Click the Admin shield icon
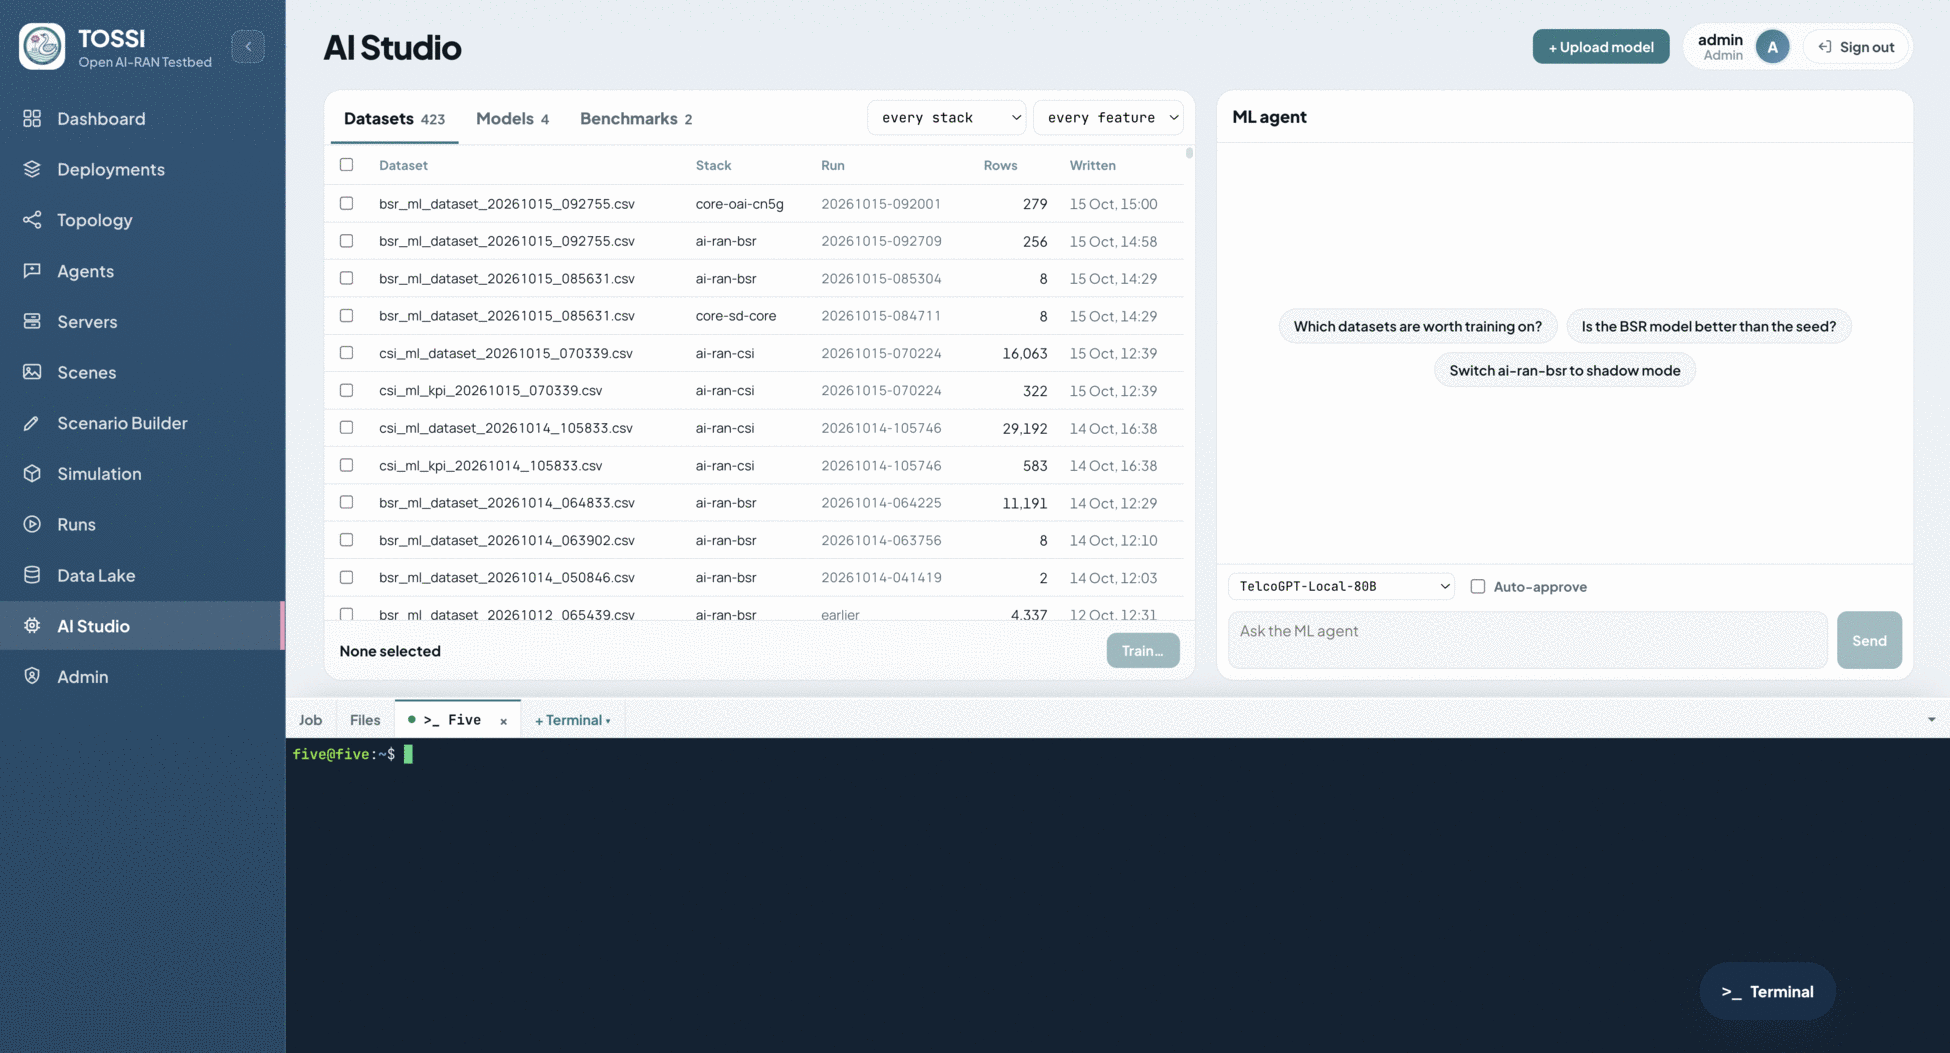Image resolution: width=1950 pixels, height=1053 pixels. click(x=32, y=676)
